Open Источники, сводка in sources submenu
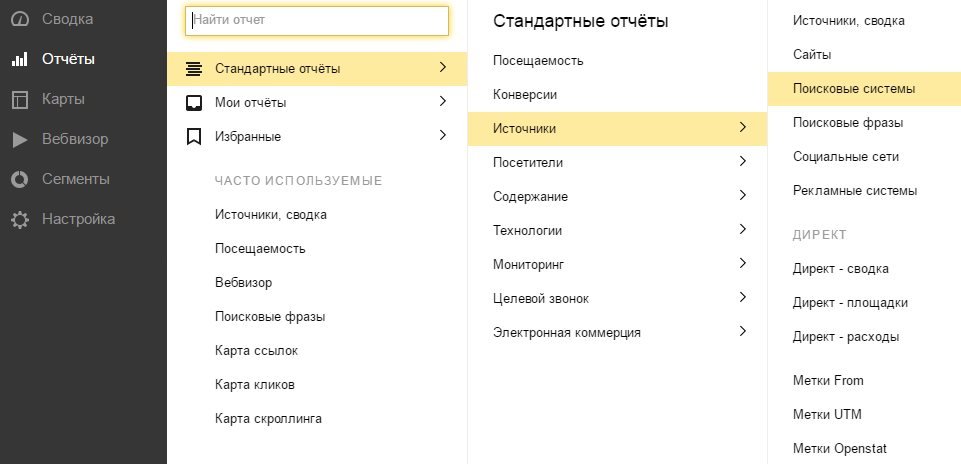Viewport: 961px width, 464px height. [848, 21]
